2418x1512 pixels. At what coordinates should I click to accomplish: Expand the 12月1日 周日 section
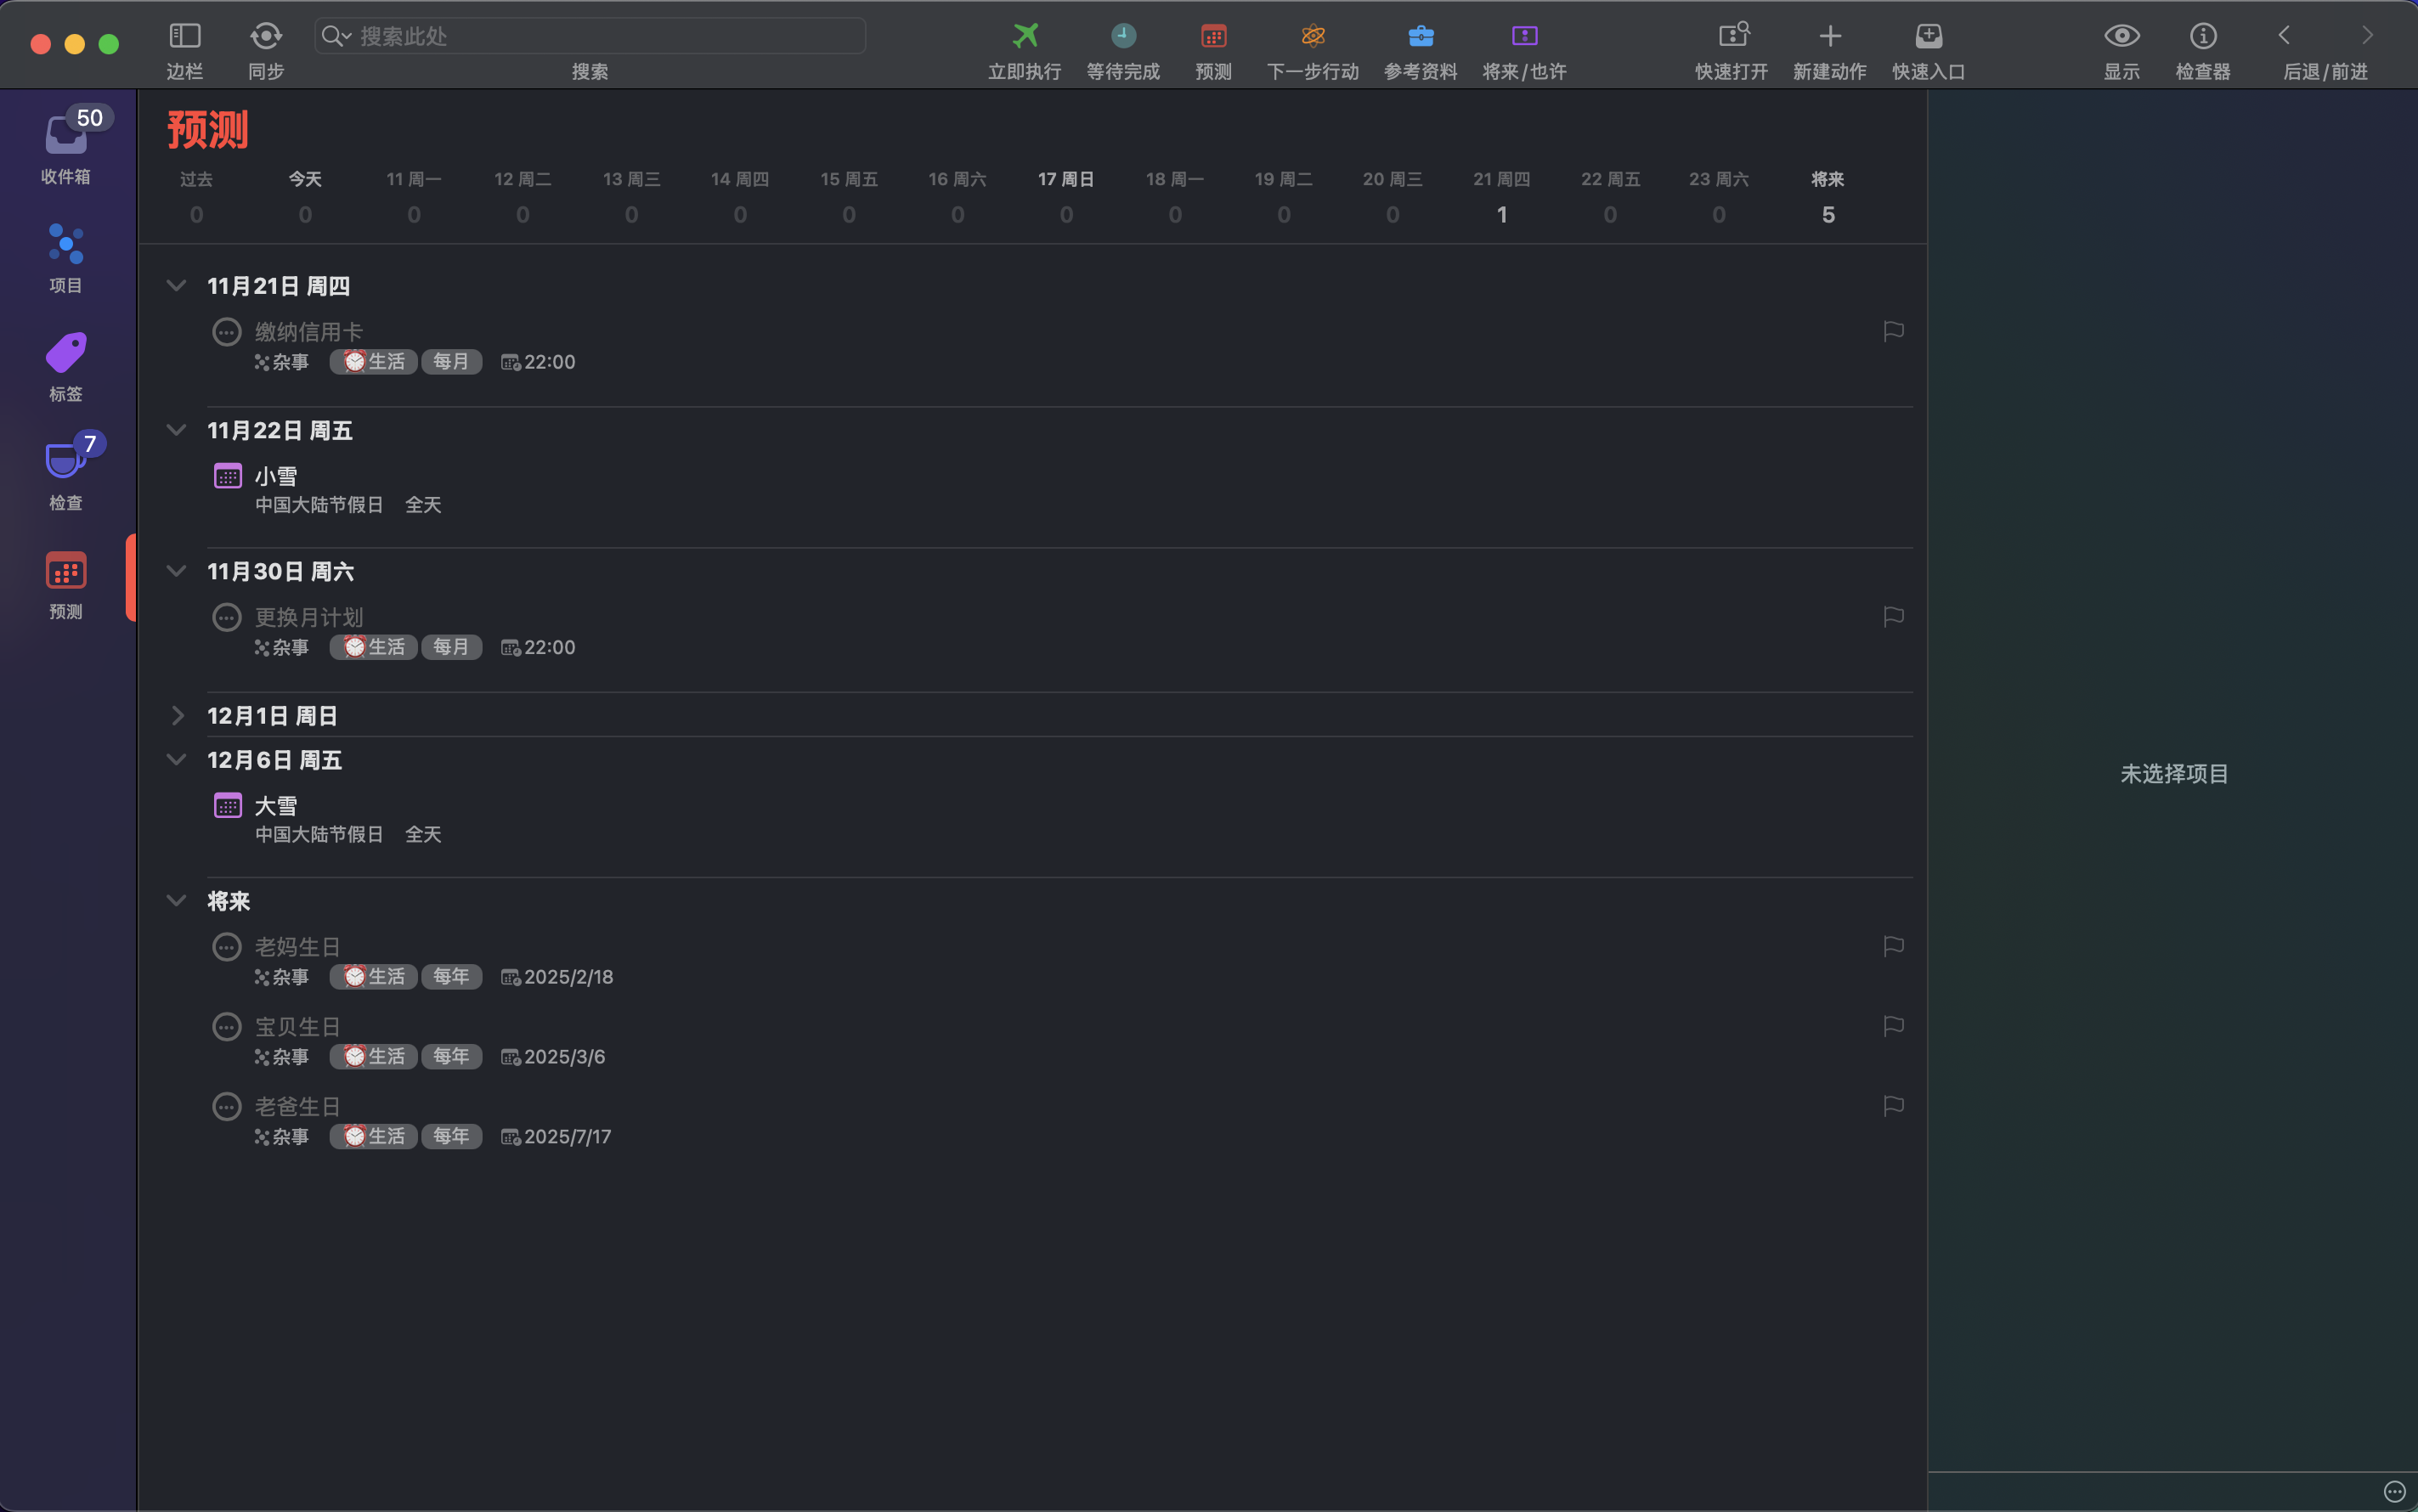pyautogui.click(x=177, y=715)
